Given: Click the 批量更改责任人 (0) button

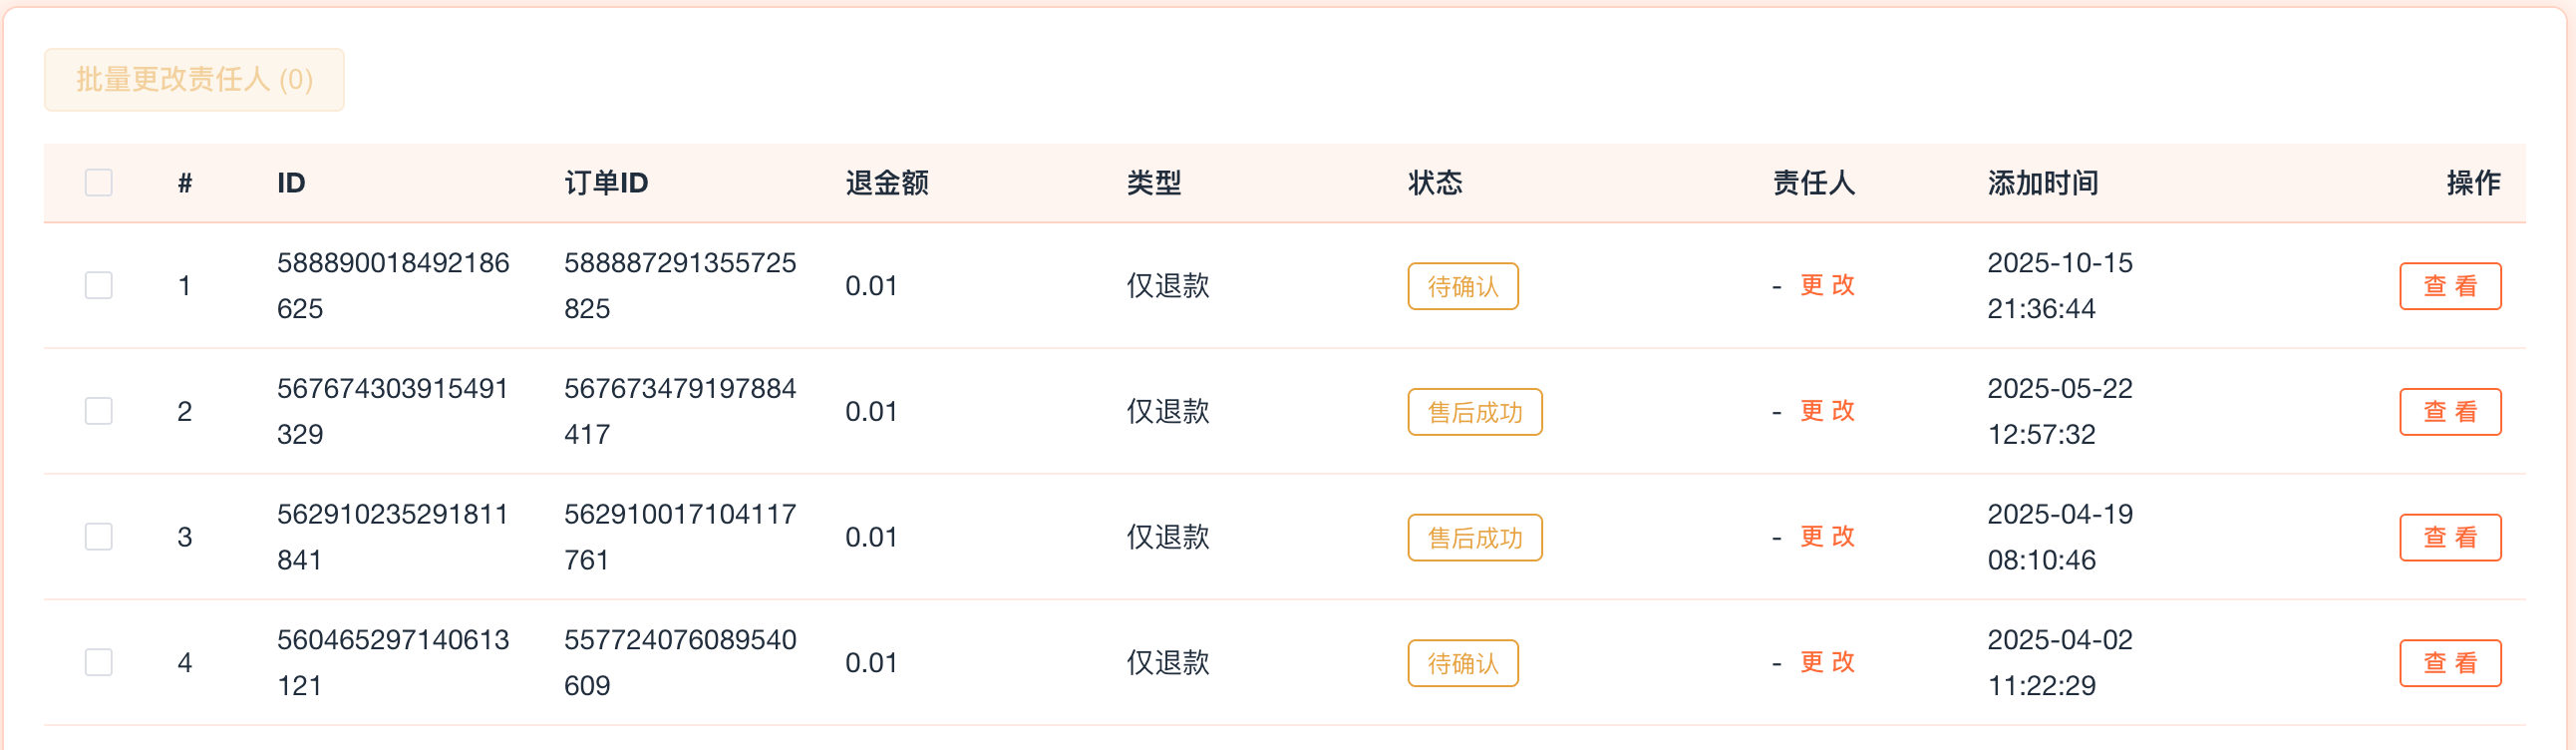Looking at the screenshot, I should click(x=194, y=80).
